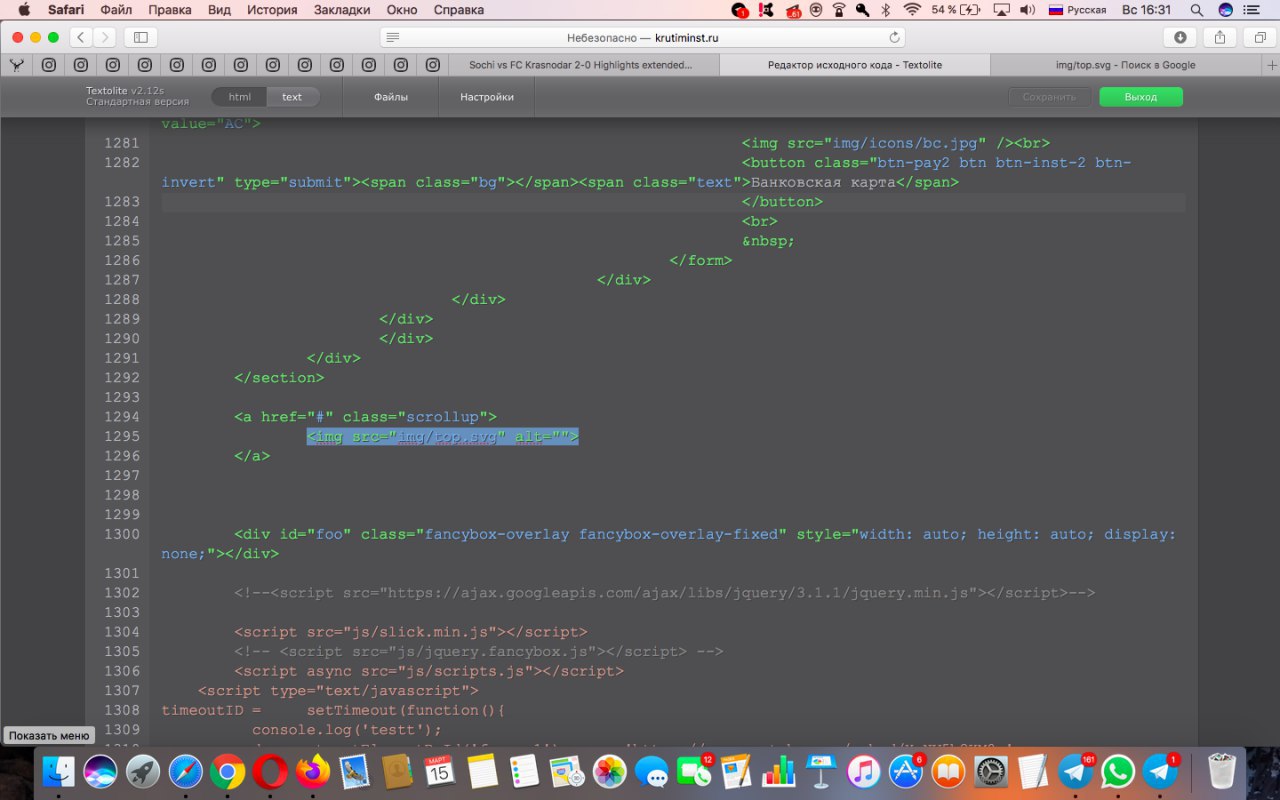This screenshot has height=800, width=1280.
Task: Open the Reader view icon in address bar
Action: [393, 37]
